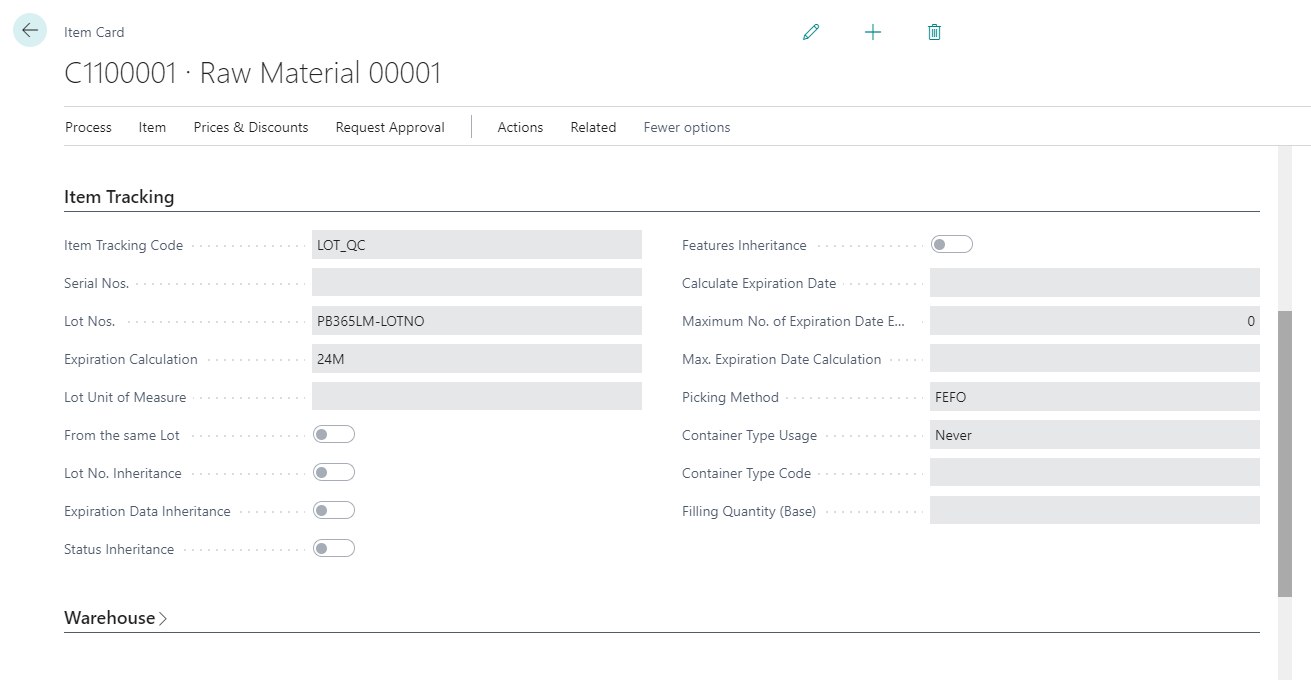The height and width of the screenshot is (680, 1311).
Task: Open the Actions menu
Action: pos(520,127)
